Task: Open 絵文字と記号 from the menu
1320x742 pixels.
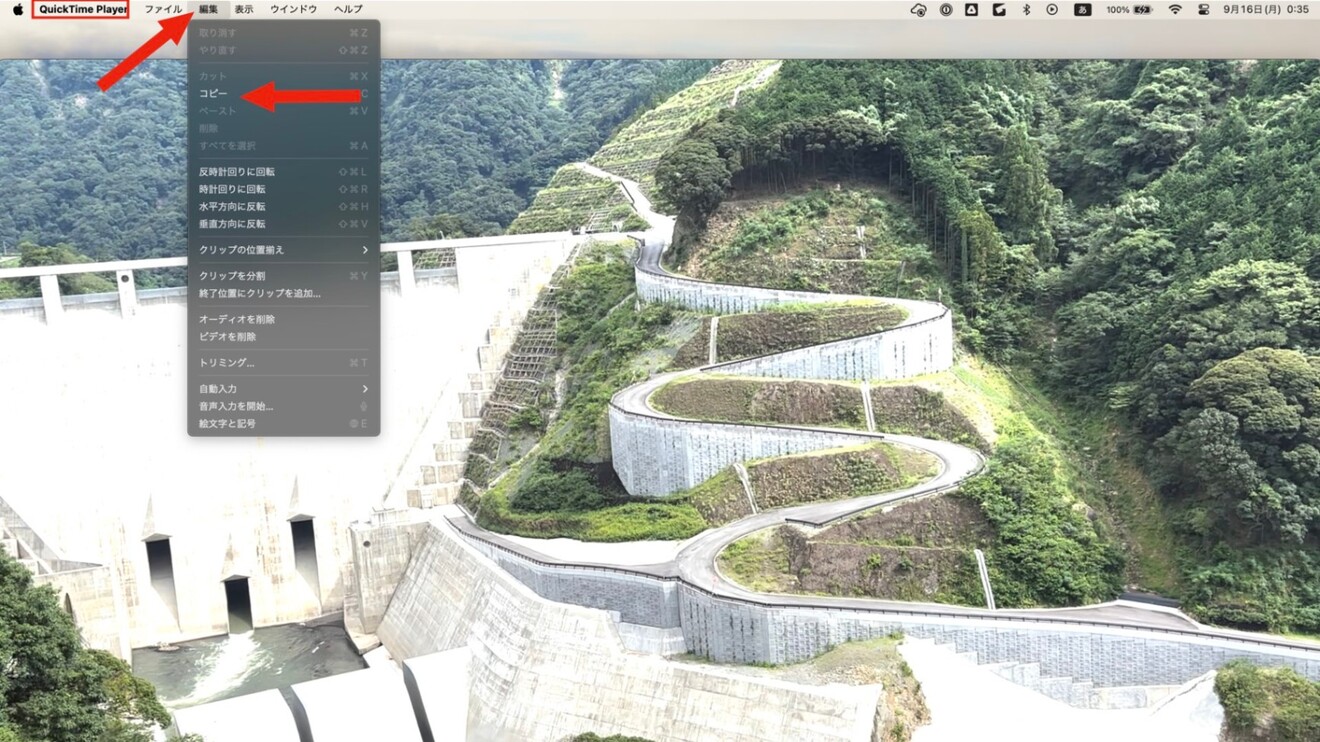Action: pos(284,424)
